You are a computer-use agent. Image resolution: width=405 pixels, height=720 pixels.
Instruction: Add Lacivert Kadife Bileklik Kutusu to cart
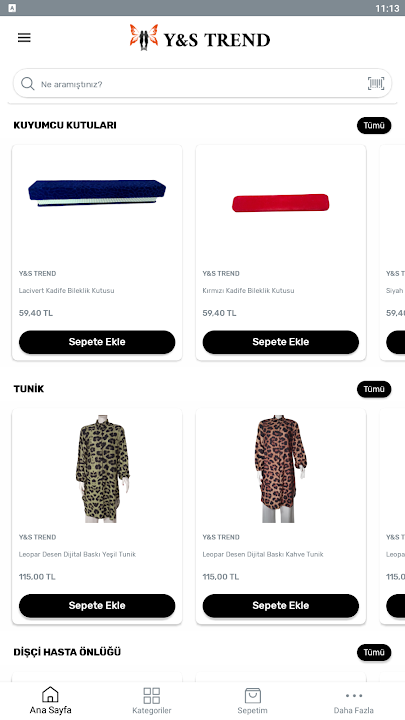97,342
